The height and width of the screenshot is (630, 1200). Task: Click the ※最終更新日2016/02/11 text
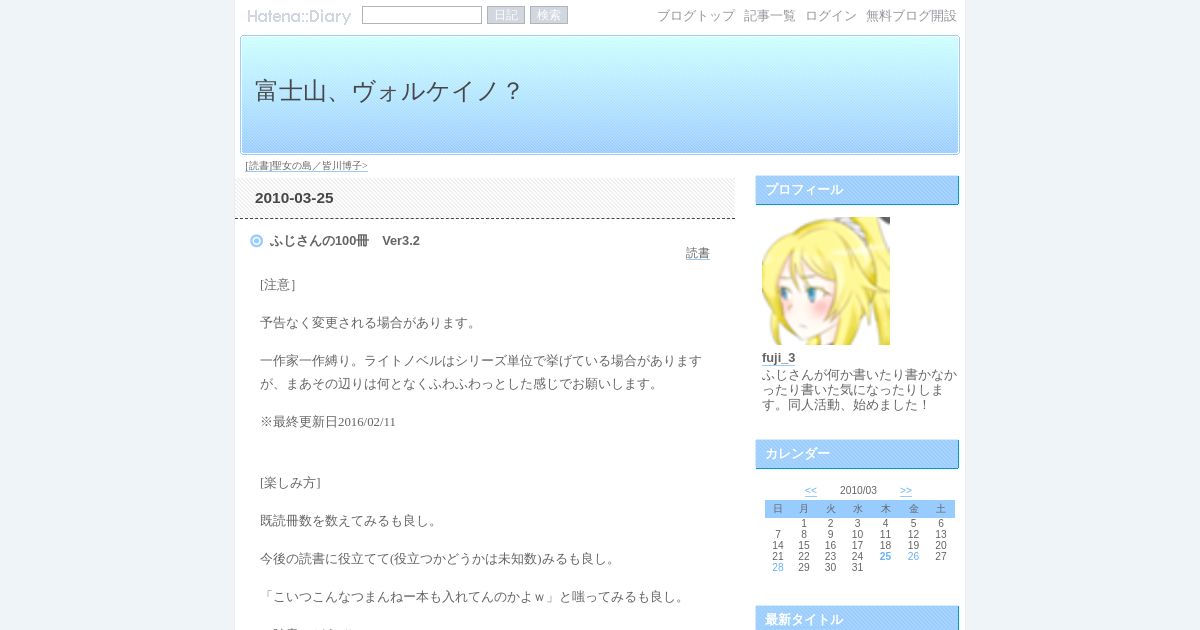click(328, 422)
